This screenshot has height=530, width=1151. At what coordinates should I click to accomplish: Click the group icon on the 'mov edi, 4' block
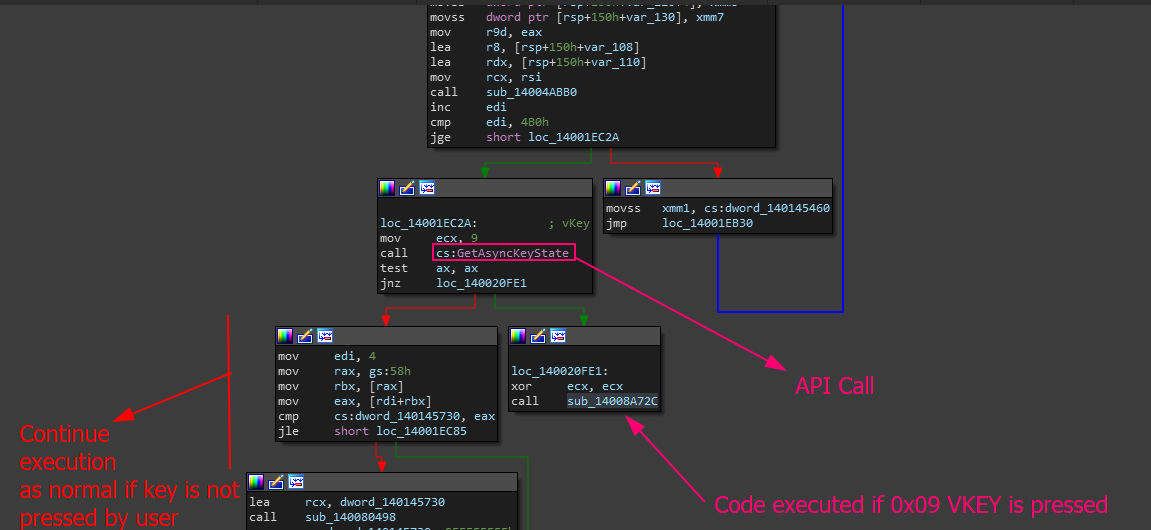(x=325, y=336)
